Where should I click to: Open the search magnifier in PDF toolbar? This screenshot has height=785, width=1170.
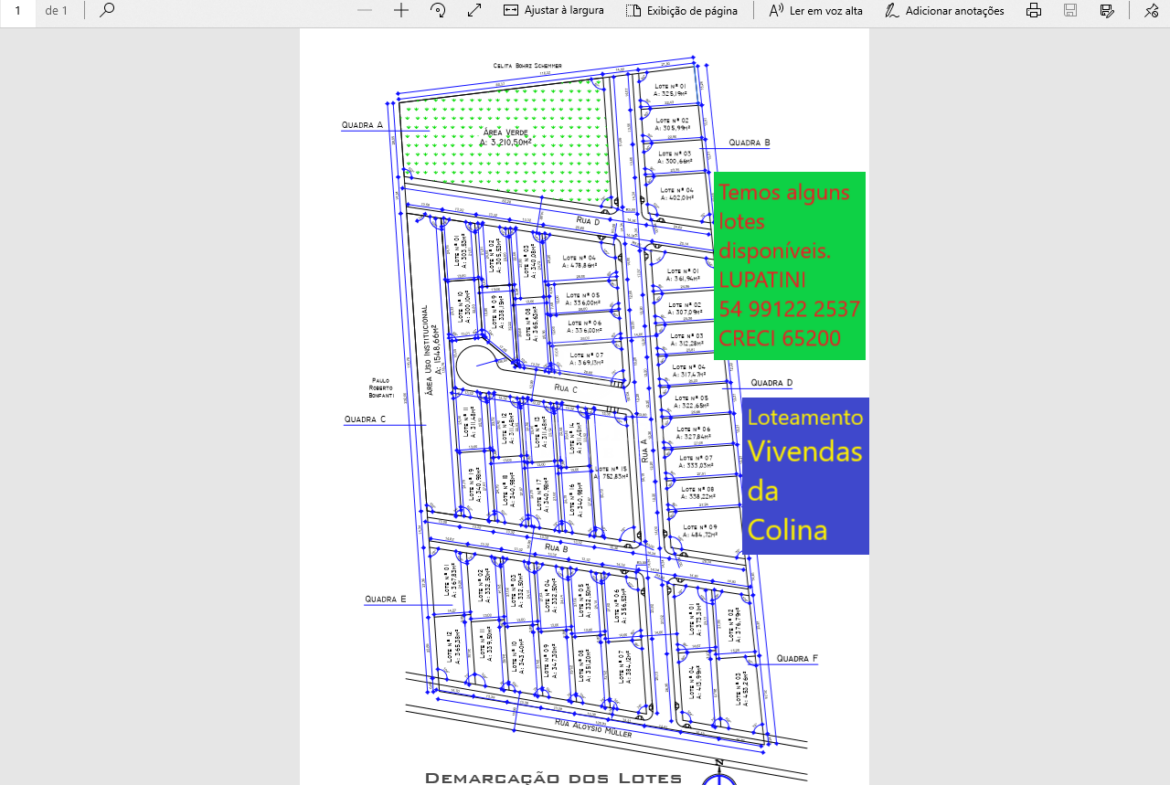tap(107, 11)
